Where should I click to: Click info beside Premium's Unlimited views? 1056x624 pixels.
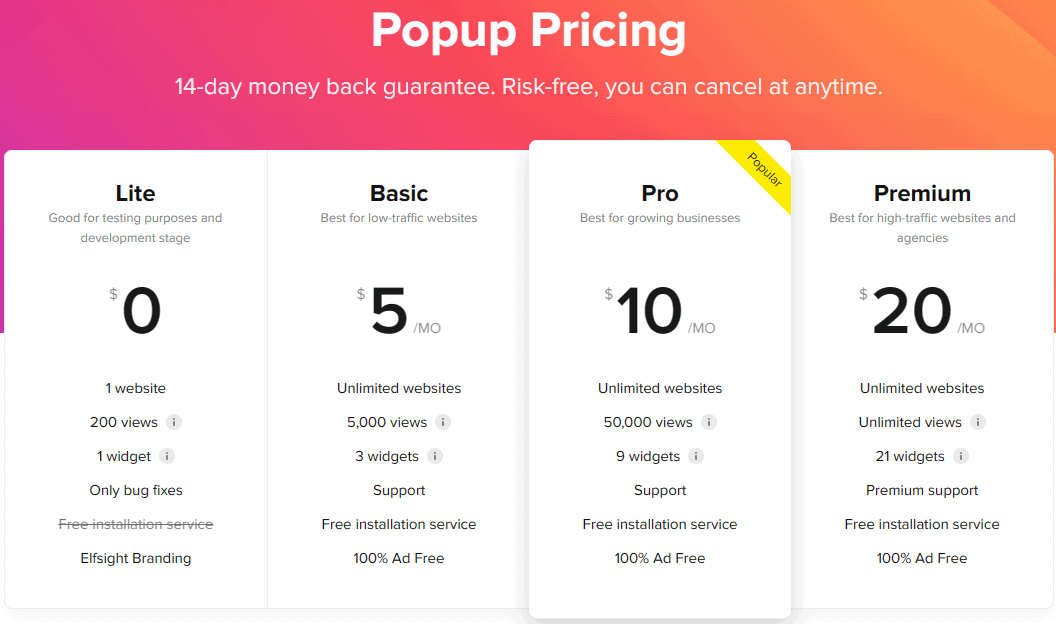977,422
